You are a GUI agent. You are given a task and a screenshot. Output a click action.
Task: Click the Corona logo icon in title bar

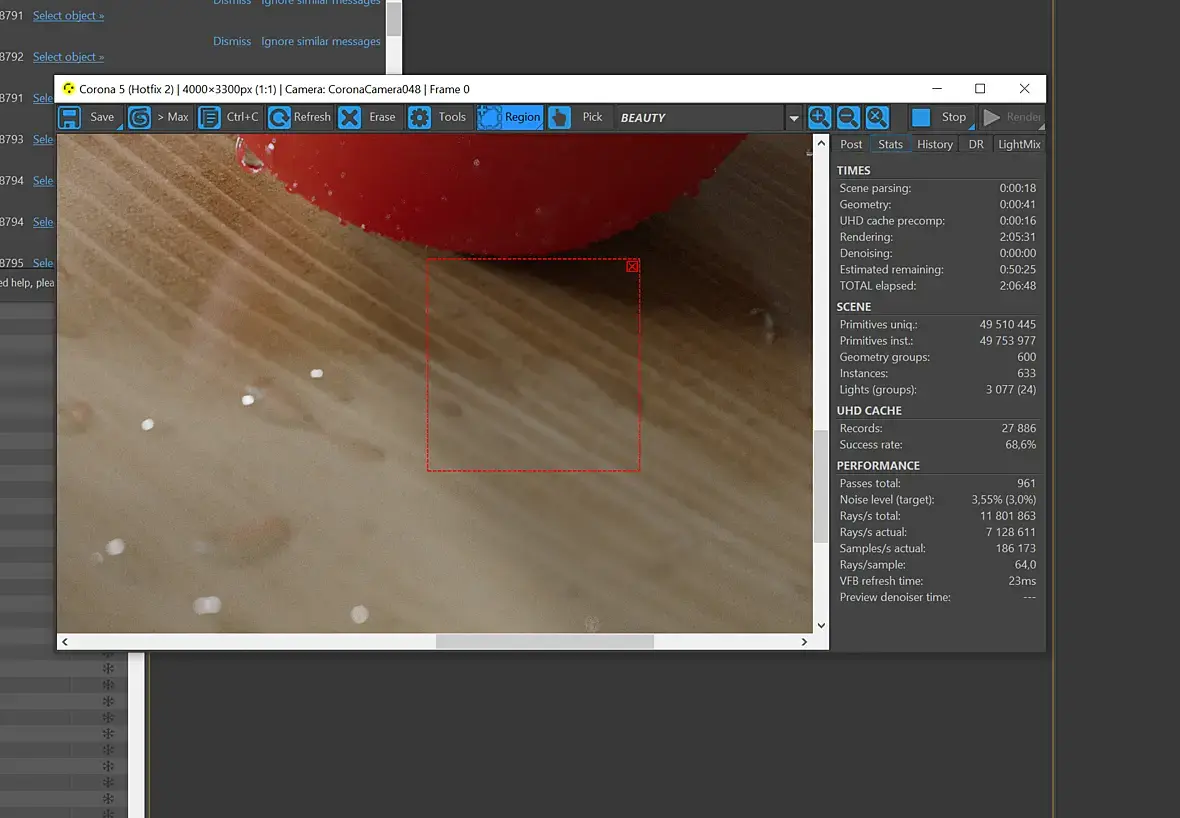tap(68, 89)
